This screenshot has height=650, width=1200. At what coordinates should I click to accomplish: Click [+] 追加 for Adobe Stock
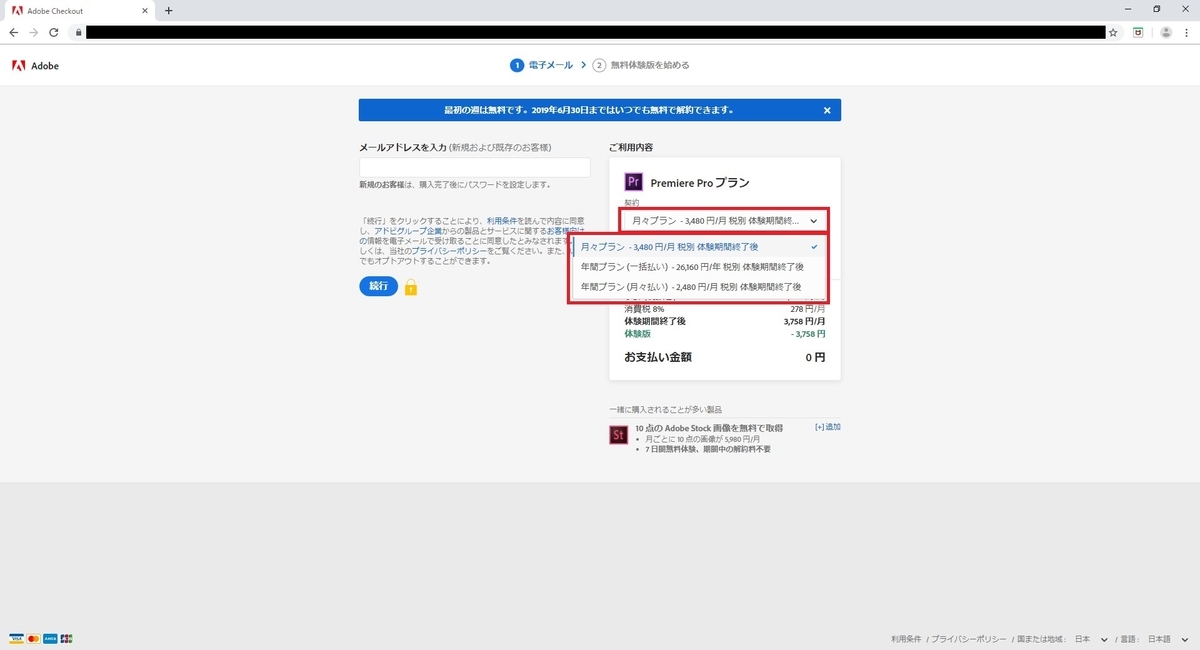828,427
